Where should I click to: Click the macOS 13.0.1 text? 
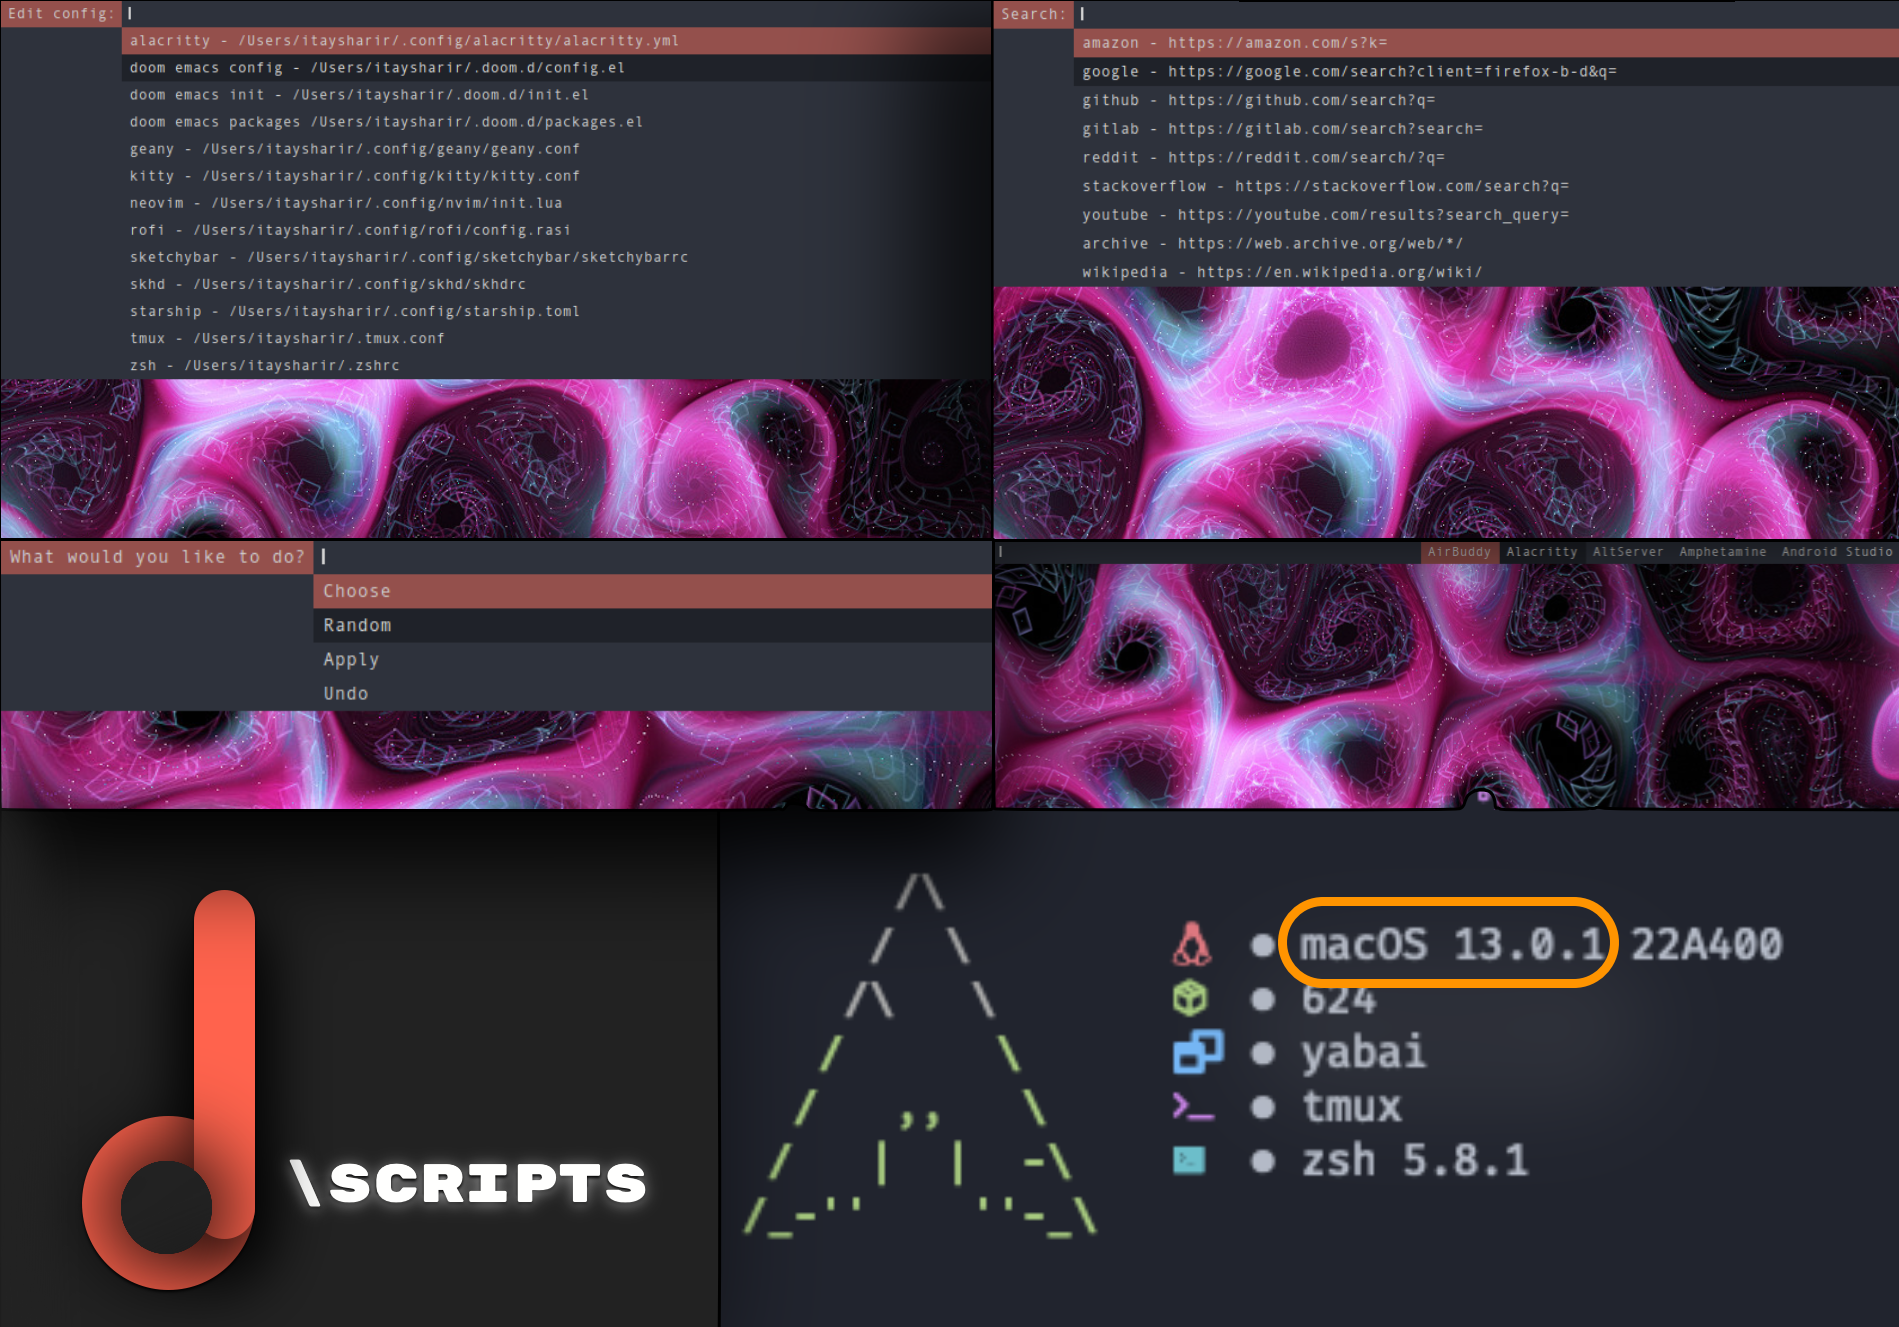(1452, 944)
